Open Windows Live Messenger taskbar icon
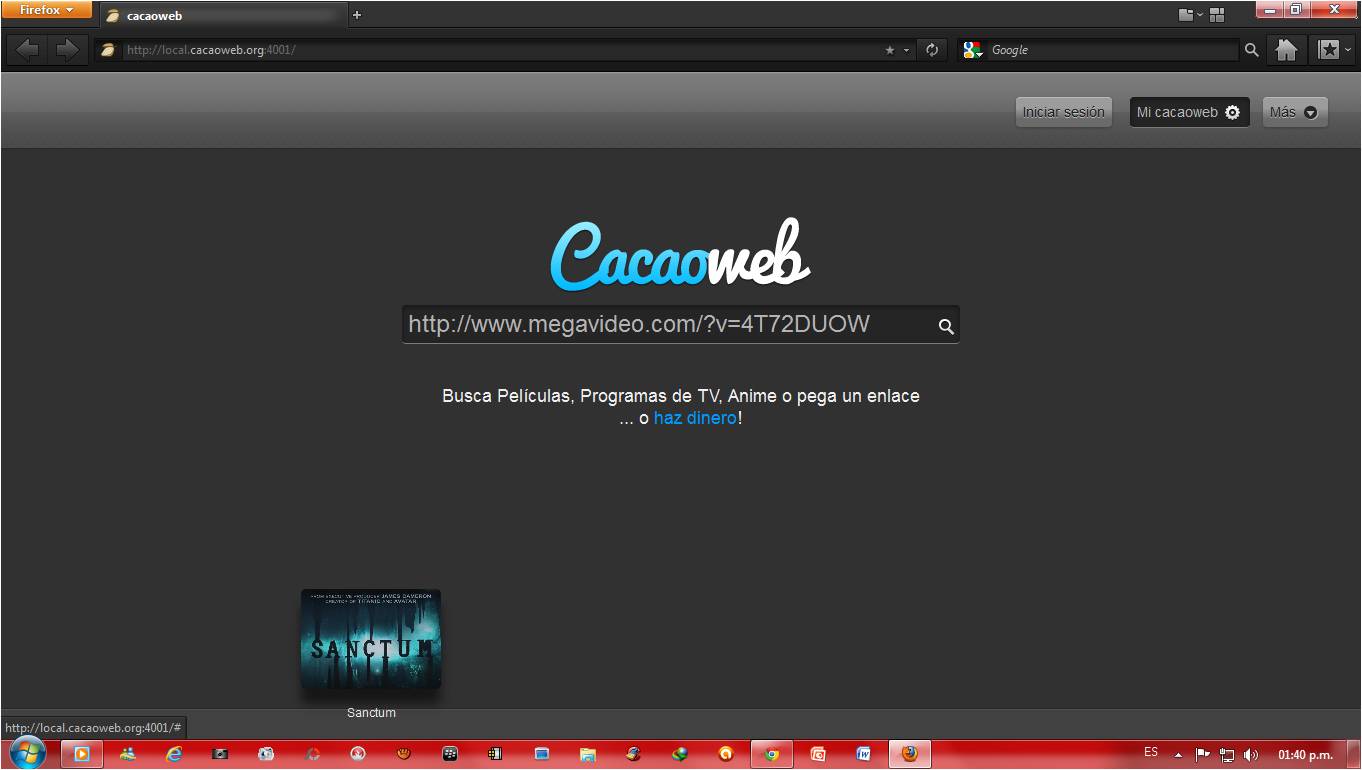The height and width of the screenshot is (770, 1362). [x=127, y=754]
